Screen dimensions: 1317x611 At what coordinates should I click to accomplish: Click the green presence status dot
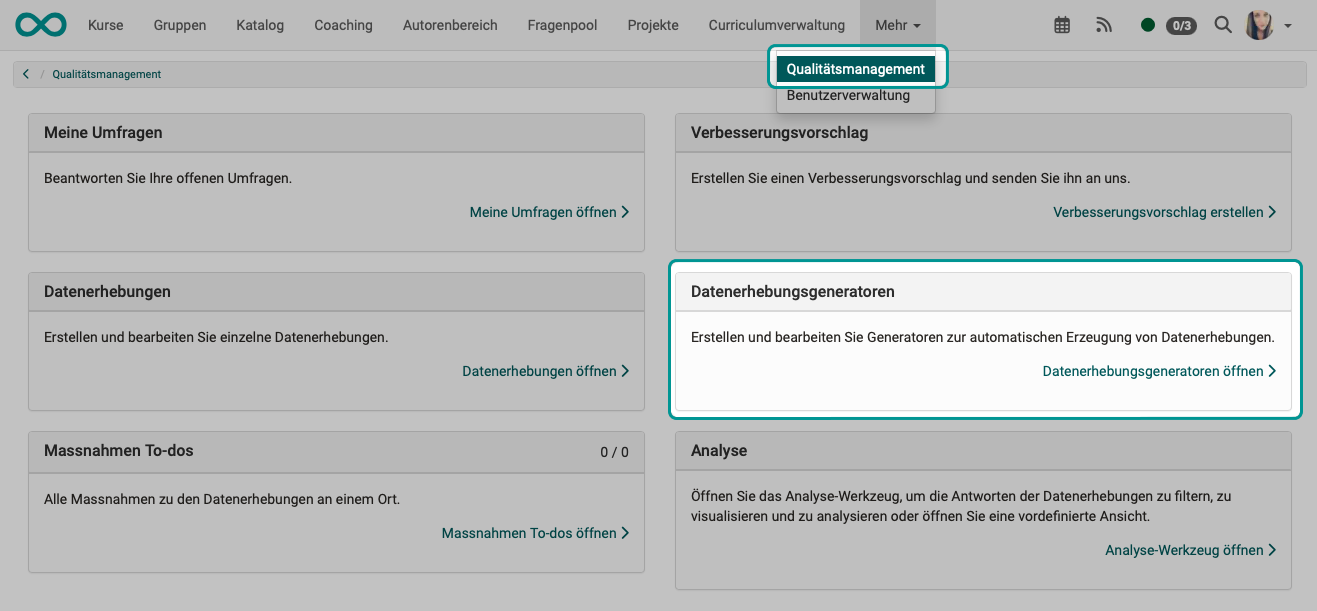point(1149,25)
